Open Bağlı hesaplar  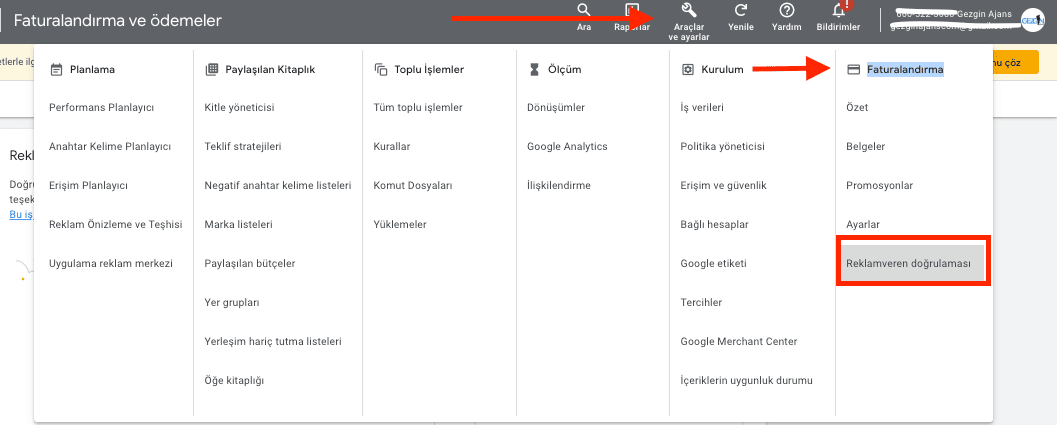(715, 224)
